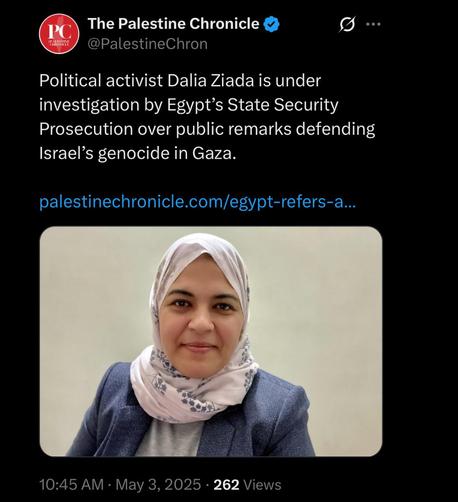458x502 pixels.
Task: Click the blue verified checkmark badge
Action: click(x=272, y=24)
